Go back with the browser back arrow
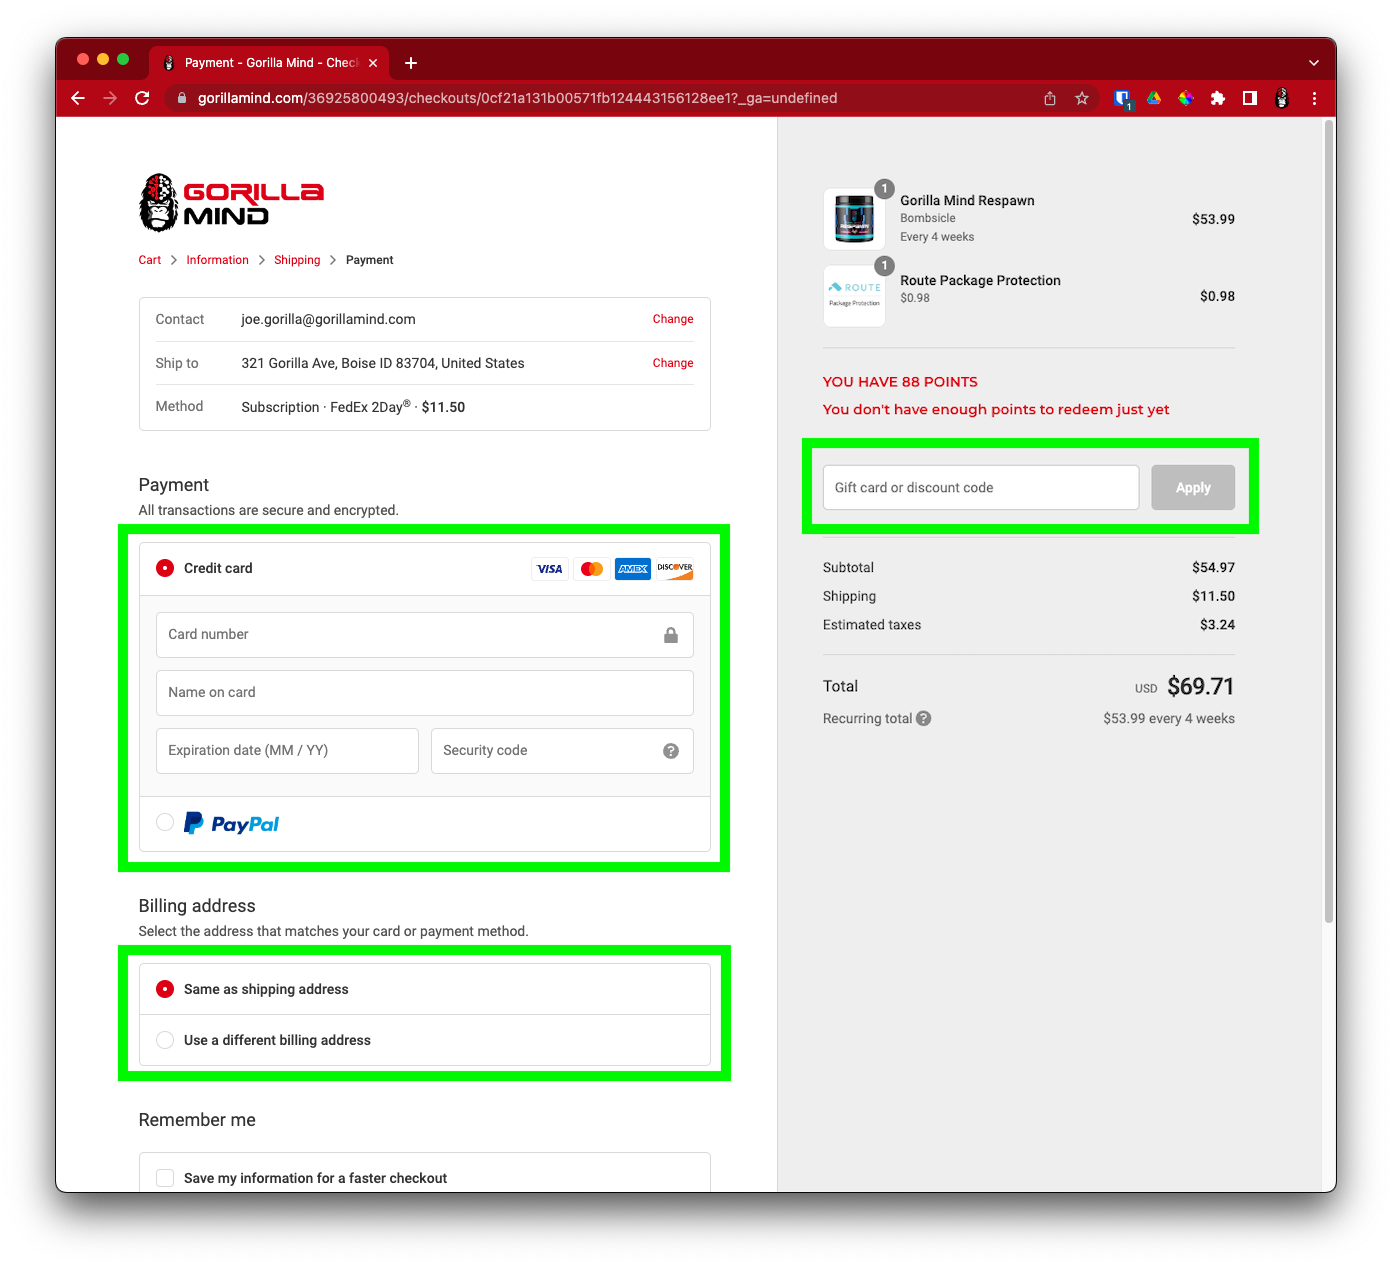Screen dimensions: 1392x1266 click(x=78, y=98)
